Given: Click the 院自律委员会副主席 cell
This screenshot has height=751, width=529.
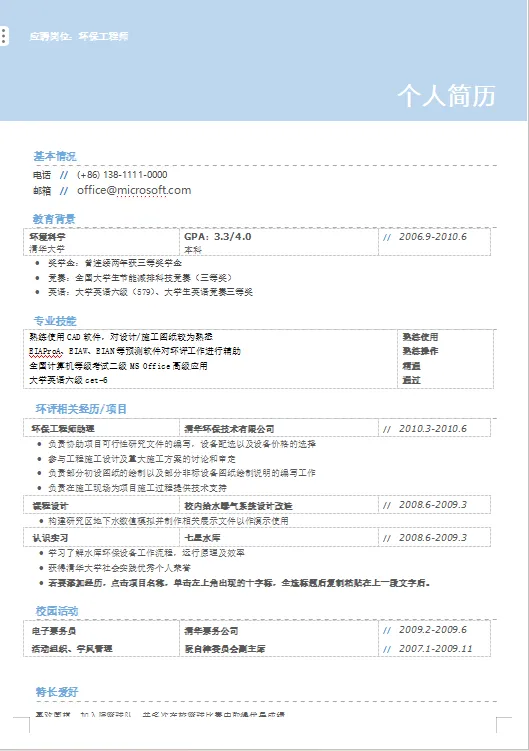Looking at the screenshot, I should pyautogui.click(x=225, y=649).
